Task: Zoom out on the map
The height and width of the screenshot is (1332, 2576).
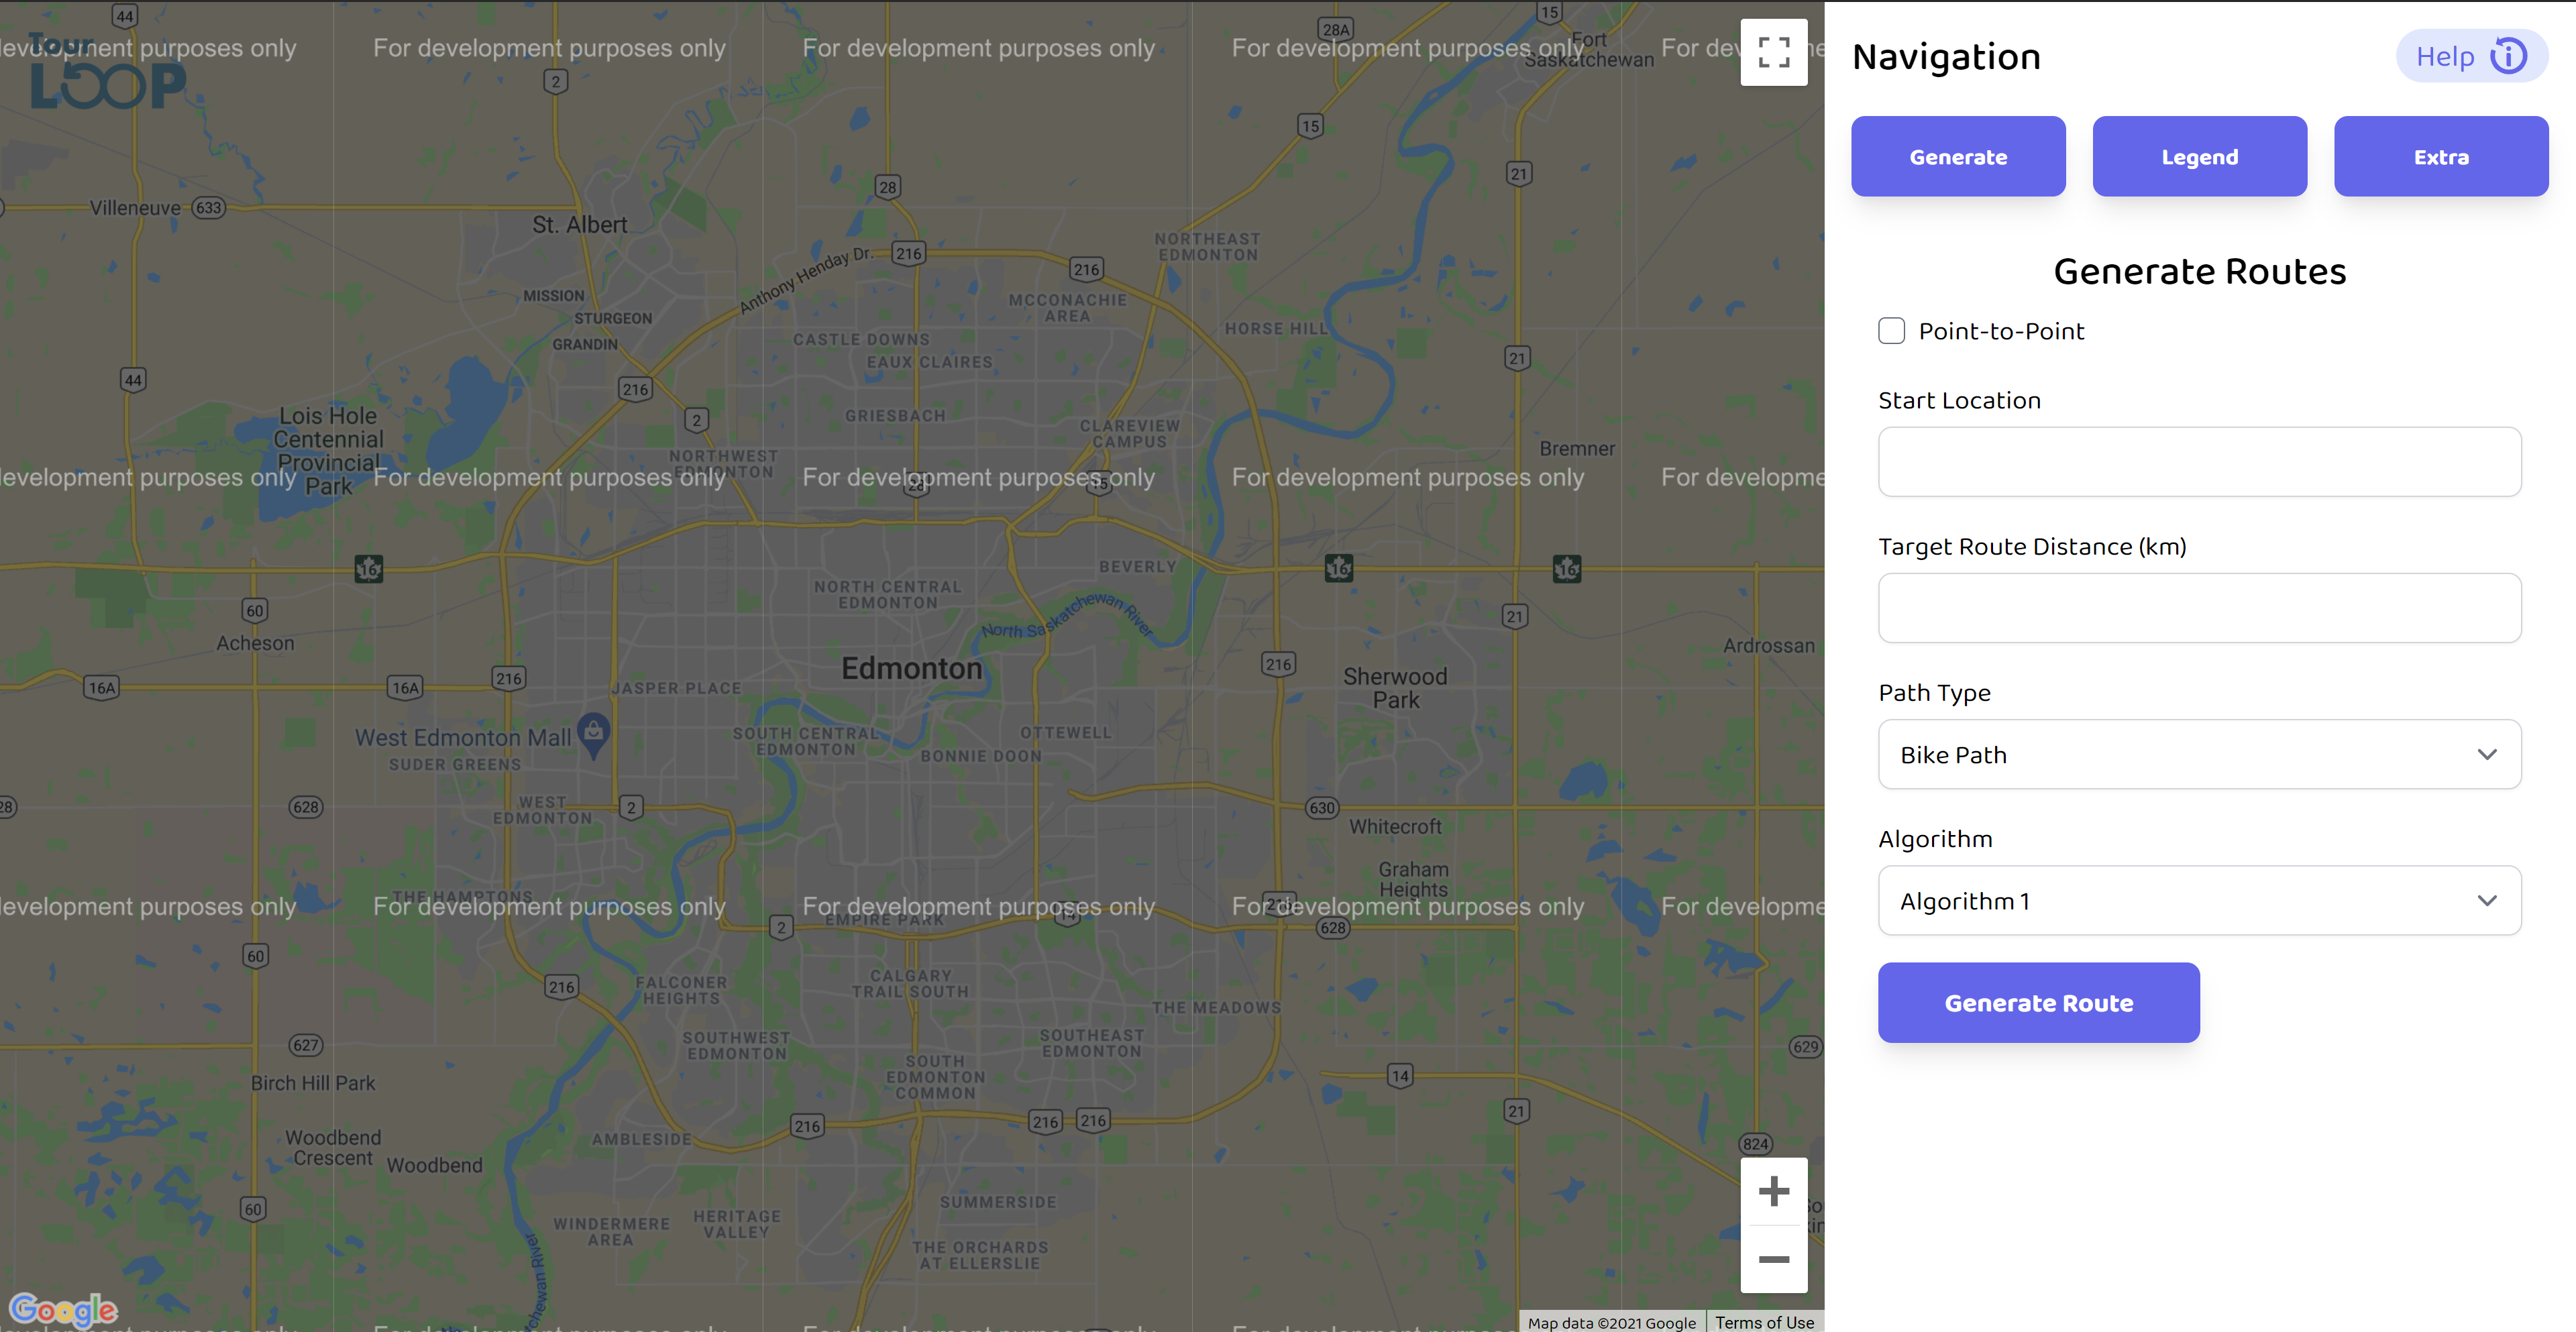Action: [1773, 1259]
